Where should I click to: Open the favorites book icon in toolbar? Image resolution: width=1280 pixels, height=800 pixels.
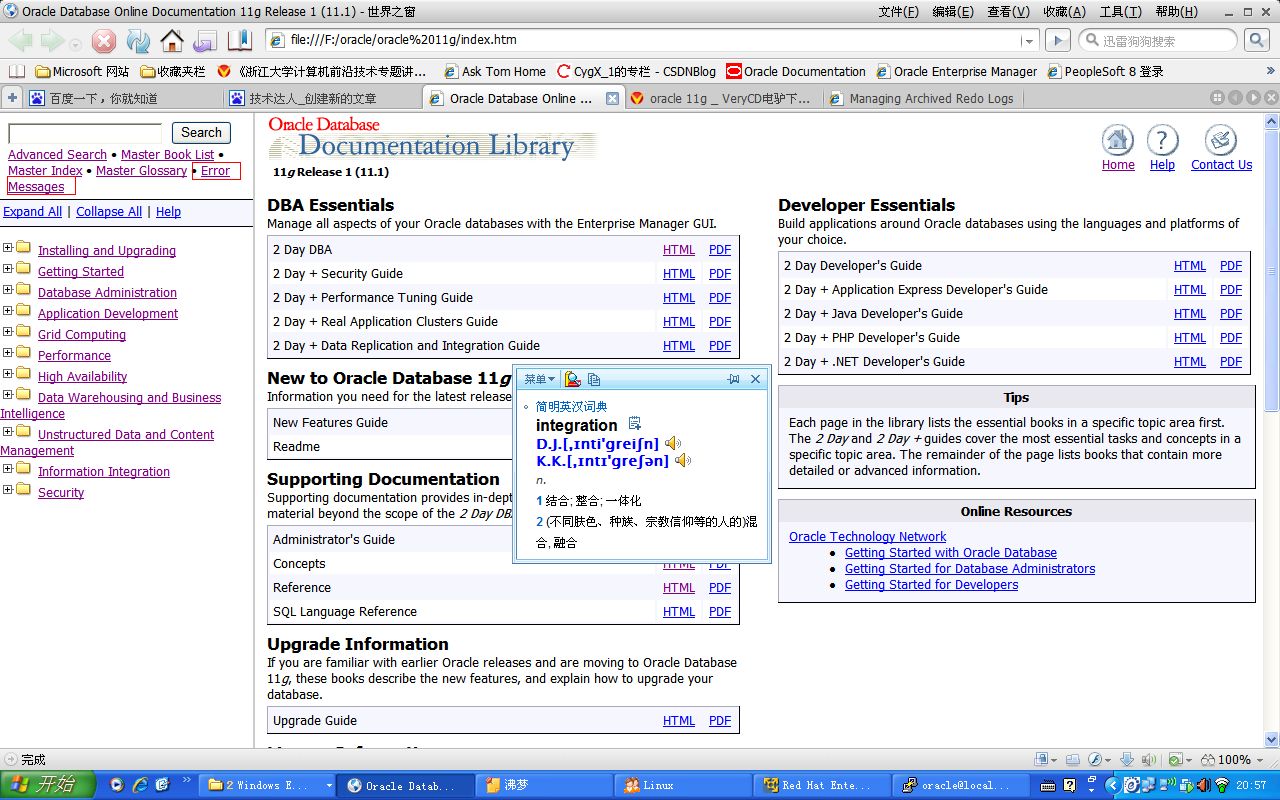(240, 41)
